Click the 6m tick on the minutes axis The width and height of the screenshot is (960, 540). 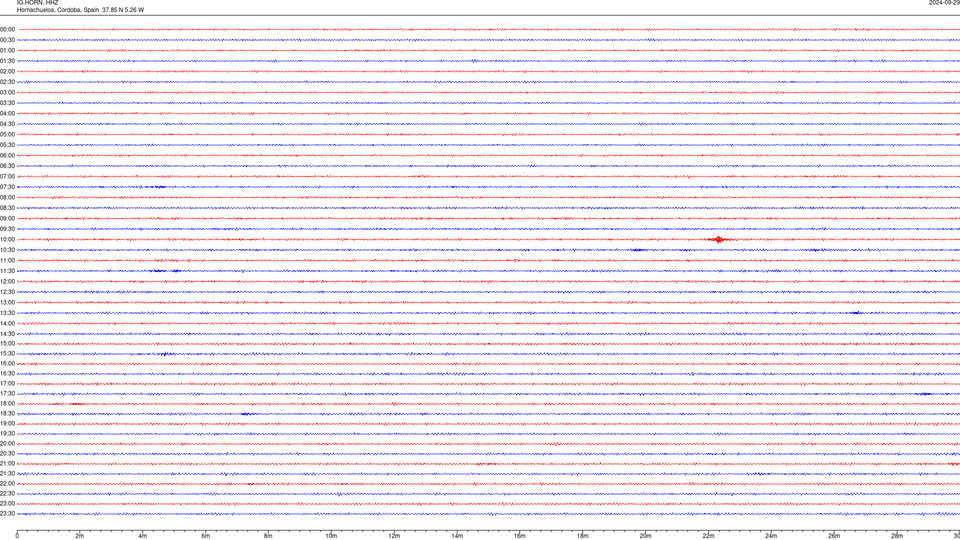coord(206,536)
